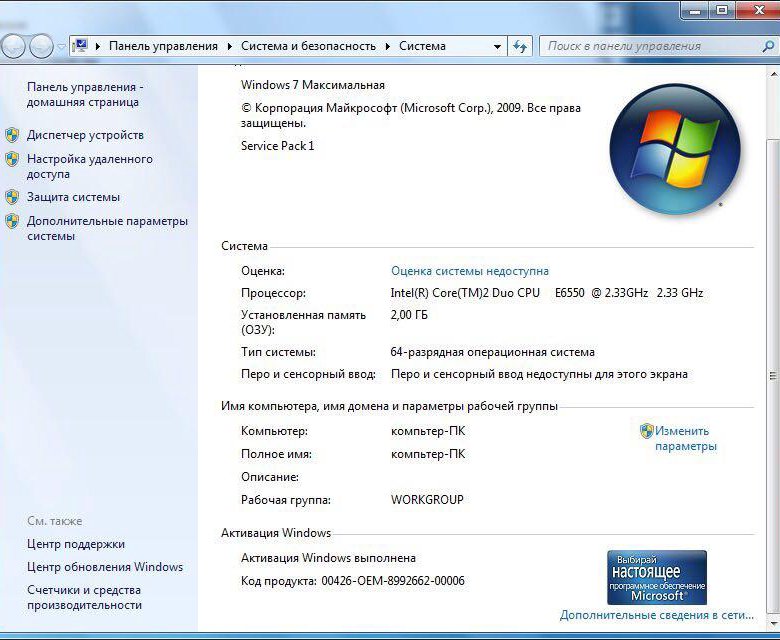The width and height of the screenshot is (780, 640).
Task: Click the shield icon next to Изменить параметры
Action: click(x=647, y=431)
